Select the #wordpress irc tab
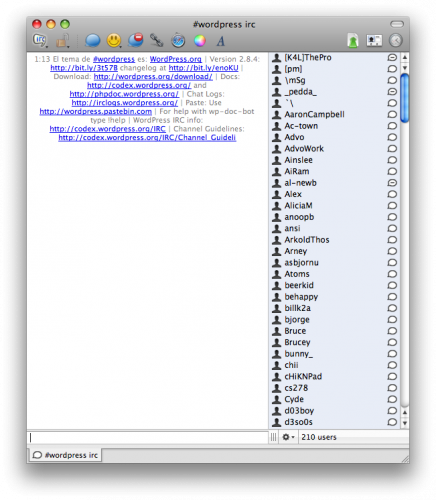The image size is (436, 500). [x=65, y=455]
